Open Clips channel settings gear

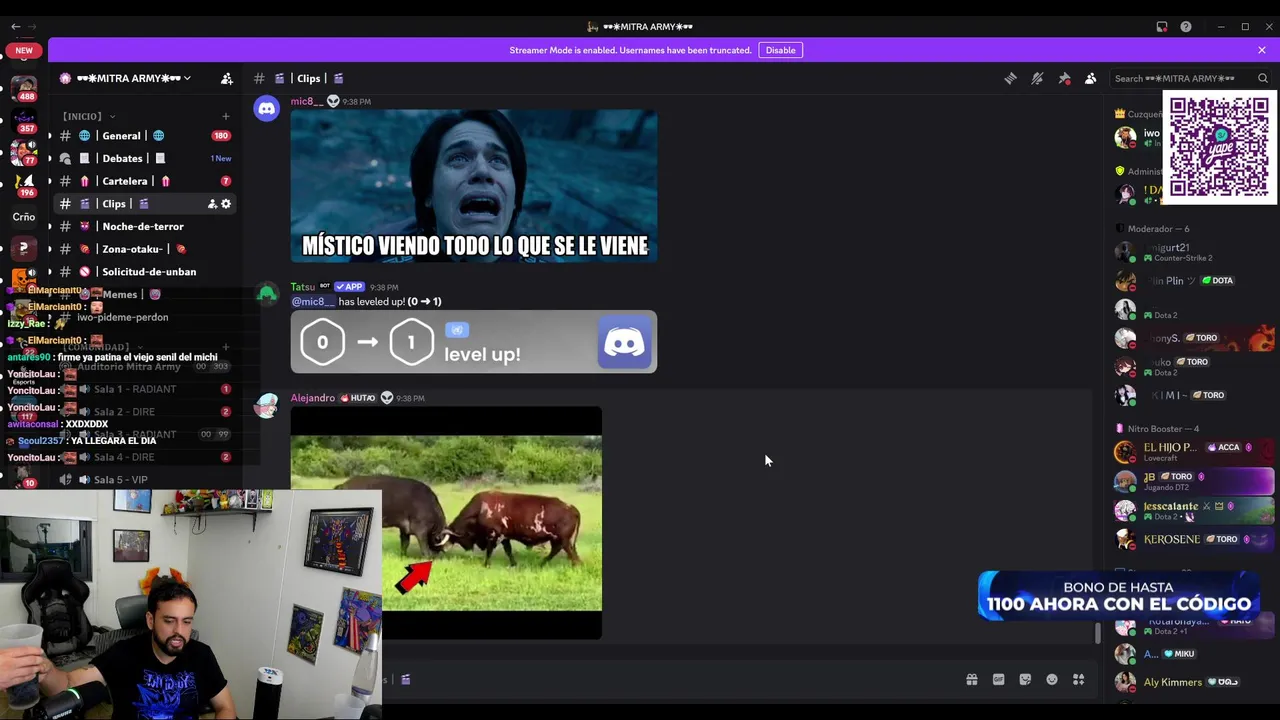coord(226,204)
